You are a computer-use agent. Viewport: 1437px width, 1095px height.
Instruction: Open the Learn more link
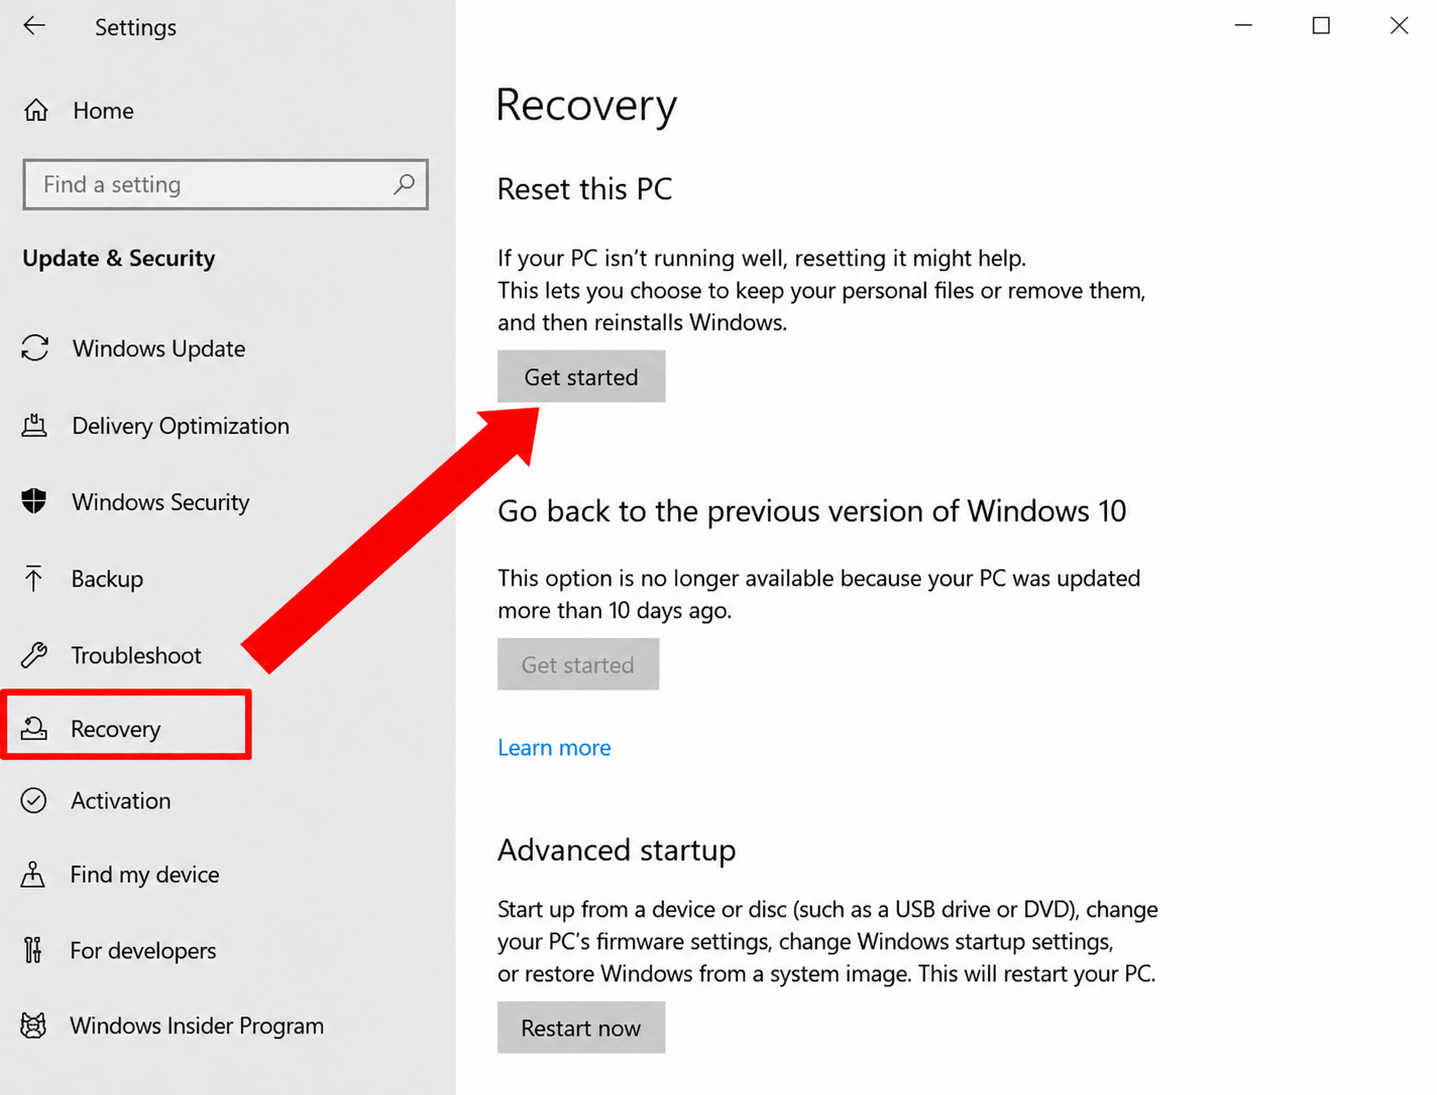[554, 747]
